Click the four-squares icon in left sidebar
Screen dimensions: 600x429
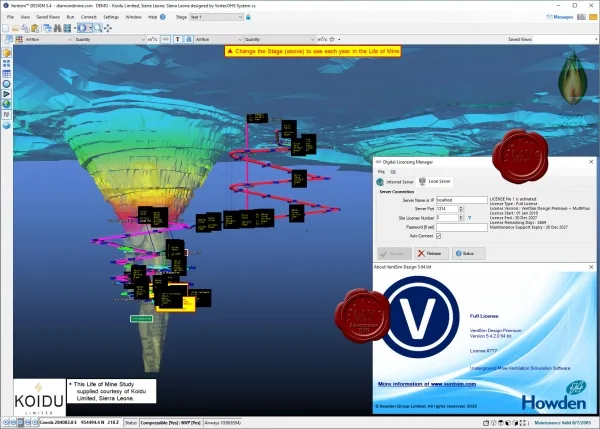pyautogui.click(x=7, y=64)
